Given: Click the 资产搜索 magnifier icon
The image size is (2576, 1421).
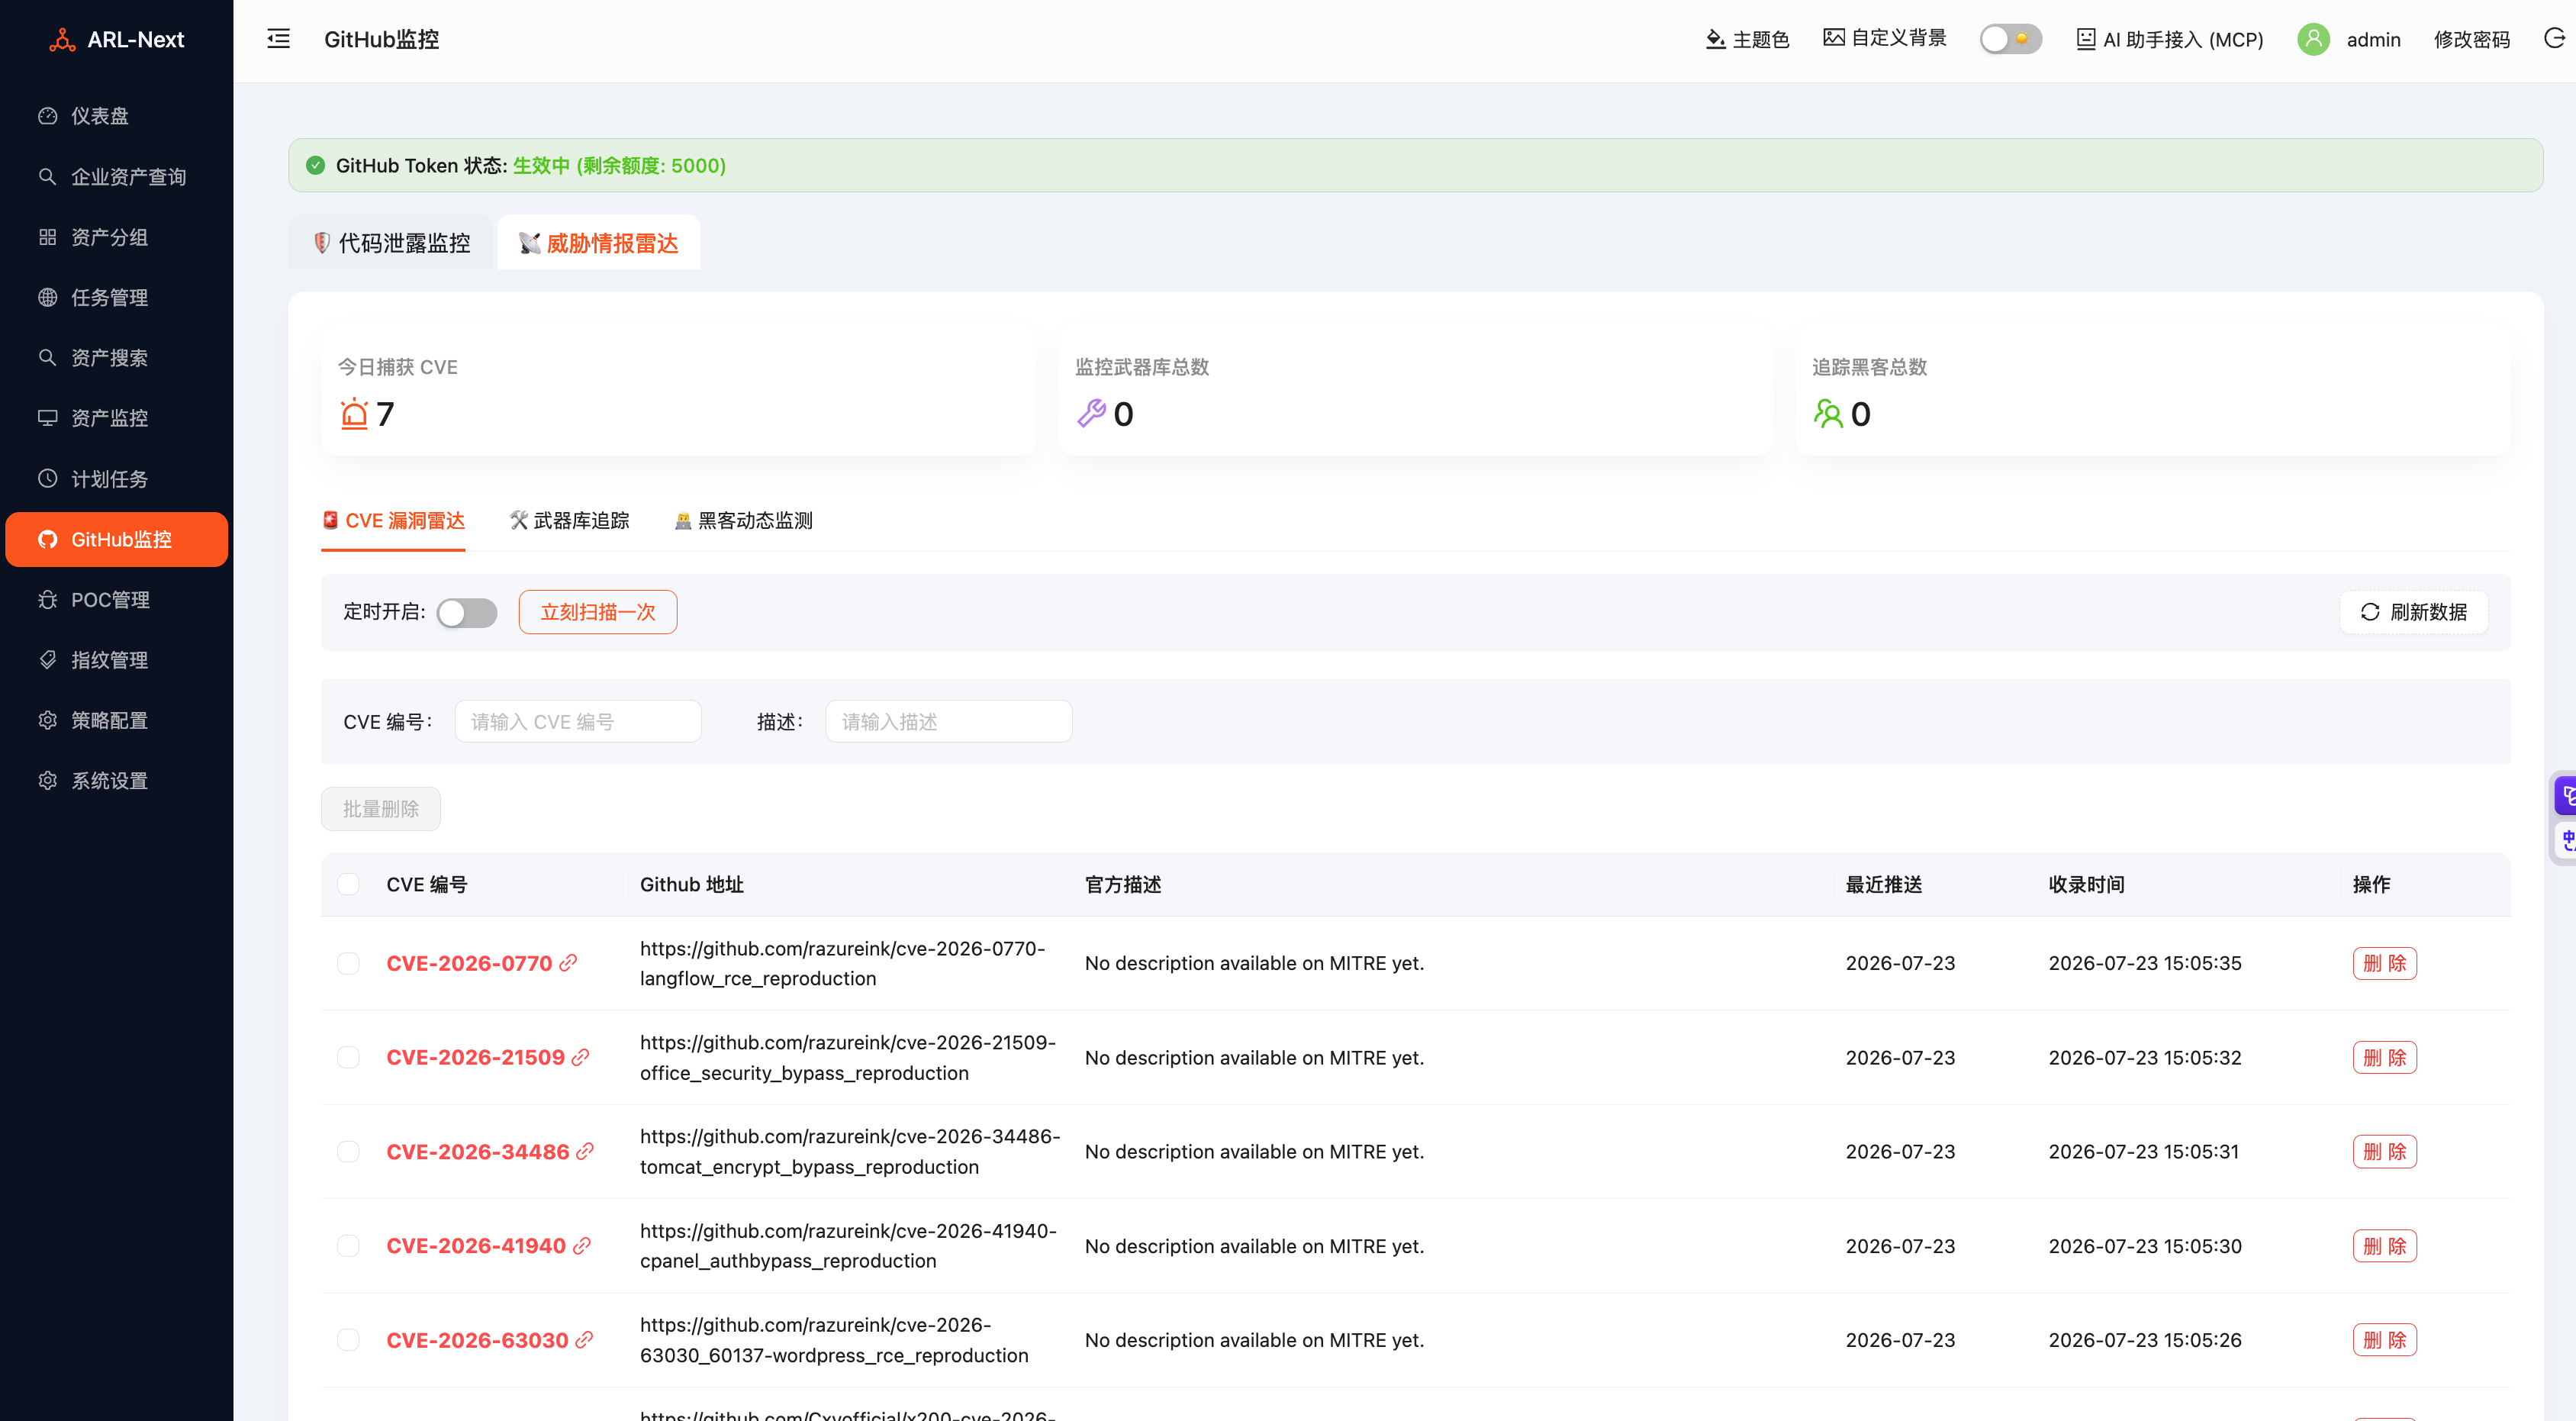Looking at the screenshot, I should 47,357.
